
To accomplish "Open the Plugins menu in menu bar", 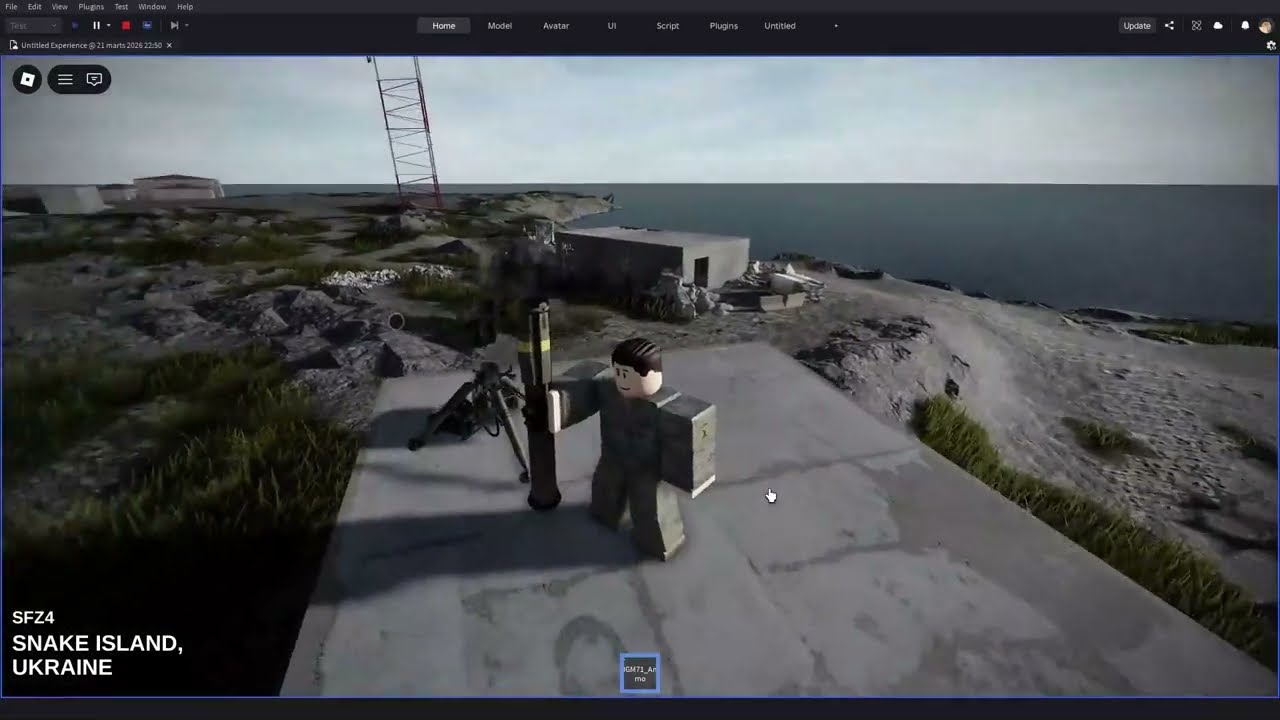I will coord(91,7).
